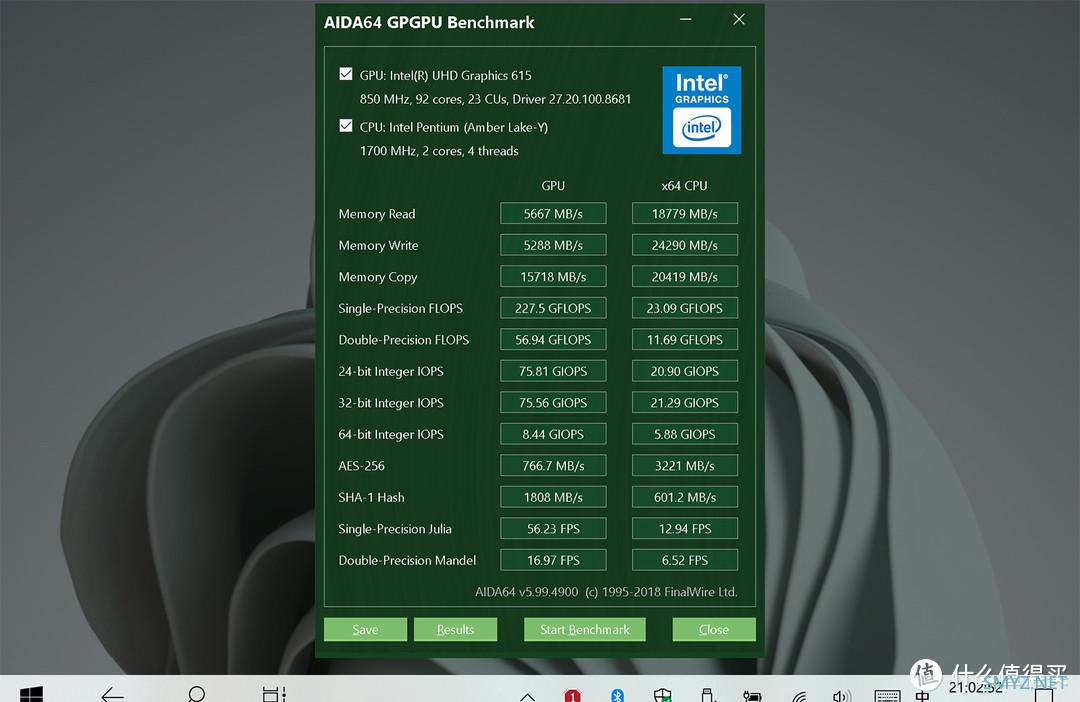Click the CPU Memory Write value 24290 MB/s
This screenshot has width=1080, height=702.
pyautogui.click(x=685, y=245)
